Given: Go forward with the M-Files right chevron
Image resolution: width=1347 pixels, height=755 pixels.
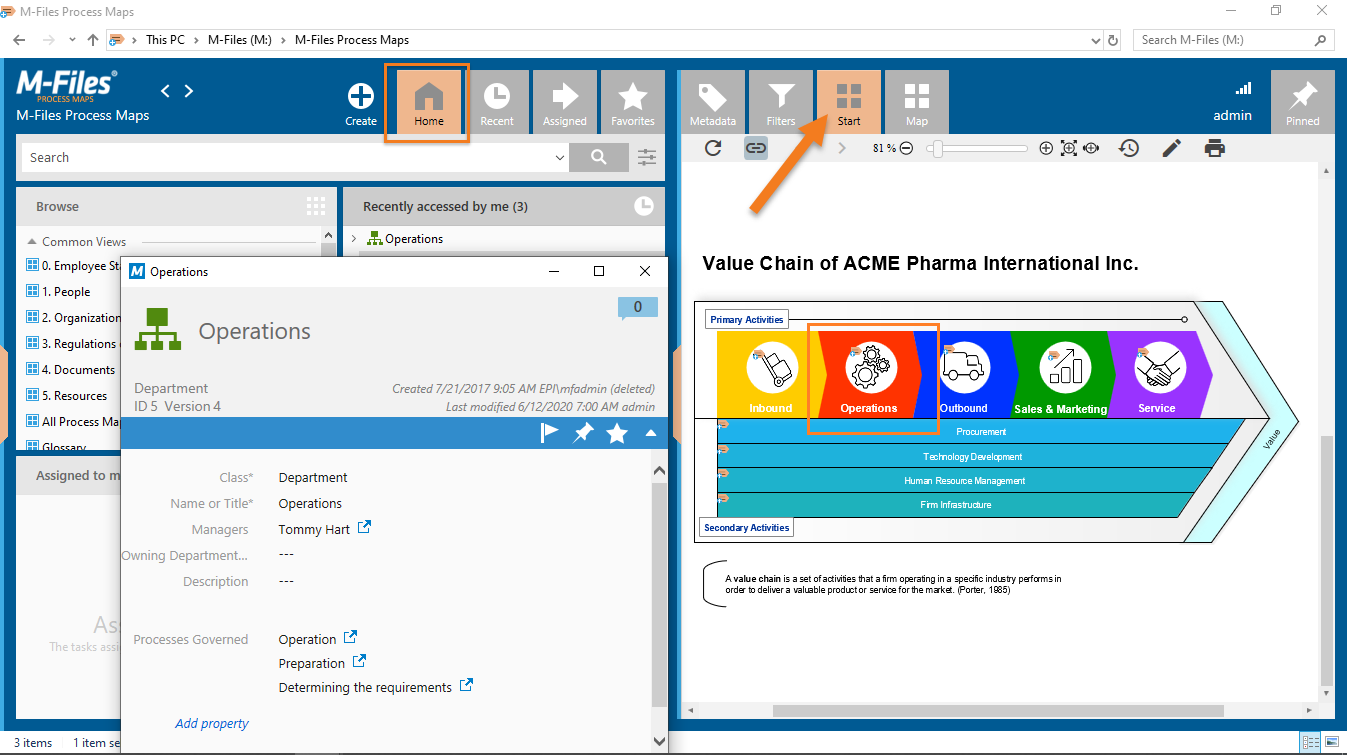Looking at the screenshot, I should point(188,91).
